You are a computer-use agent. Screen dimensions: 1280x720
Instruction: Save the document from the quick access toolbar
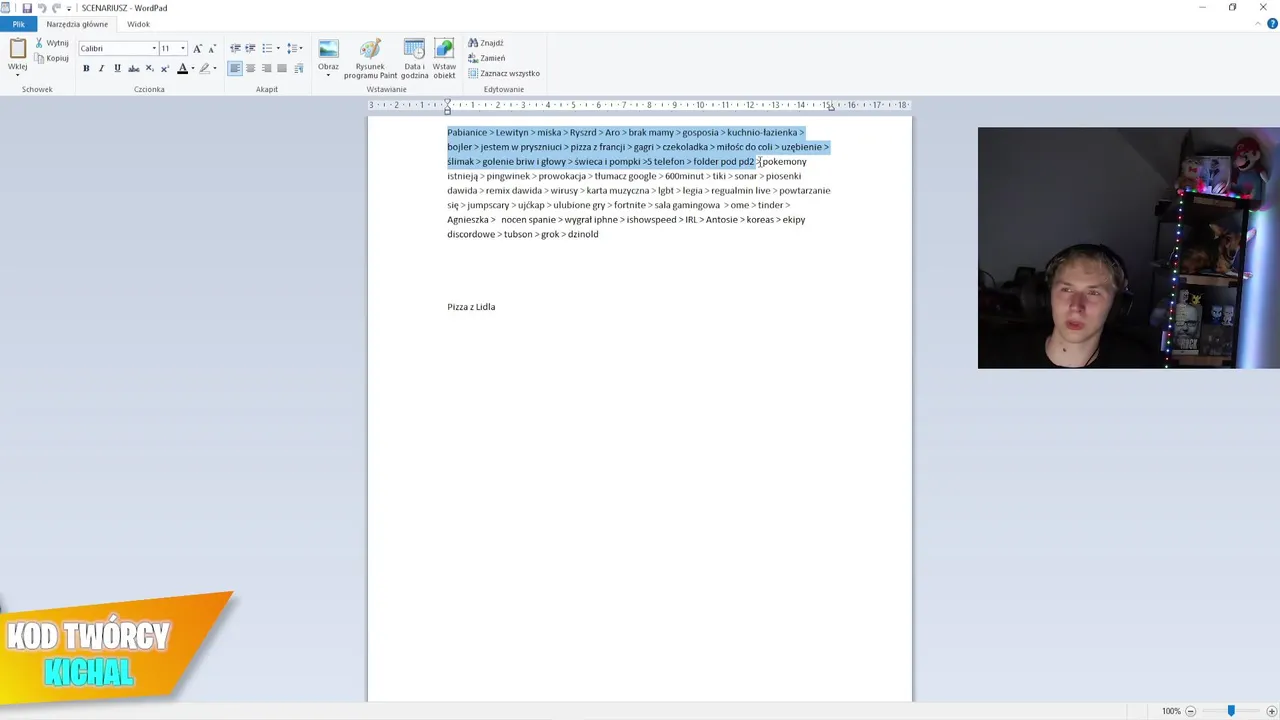point(27,8)
